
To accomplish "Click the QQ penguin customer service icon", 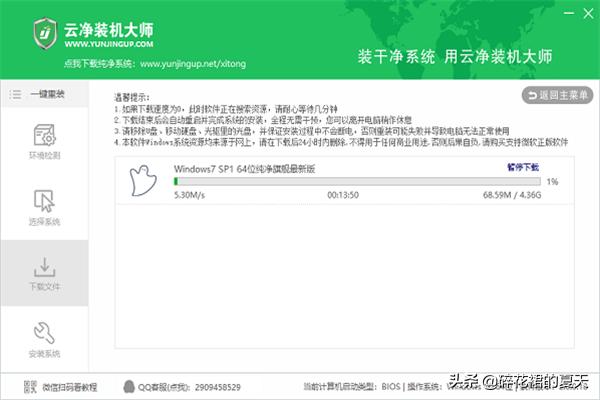I will pyautogui.click(x=128, y=385).
